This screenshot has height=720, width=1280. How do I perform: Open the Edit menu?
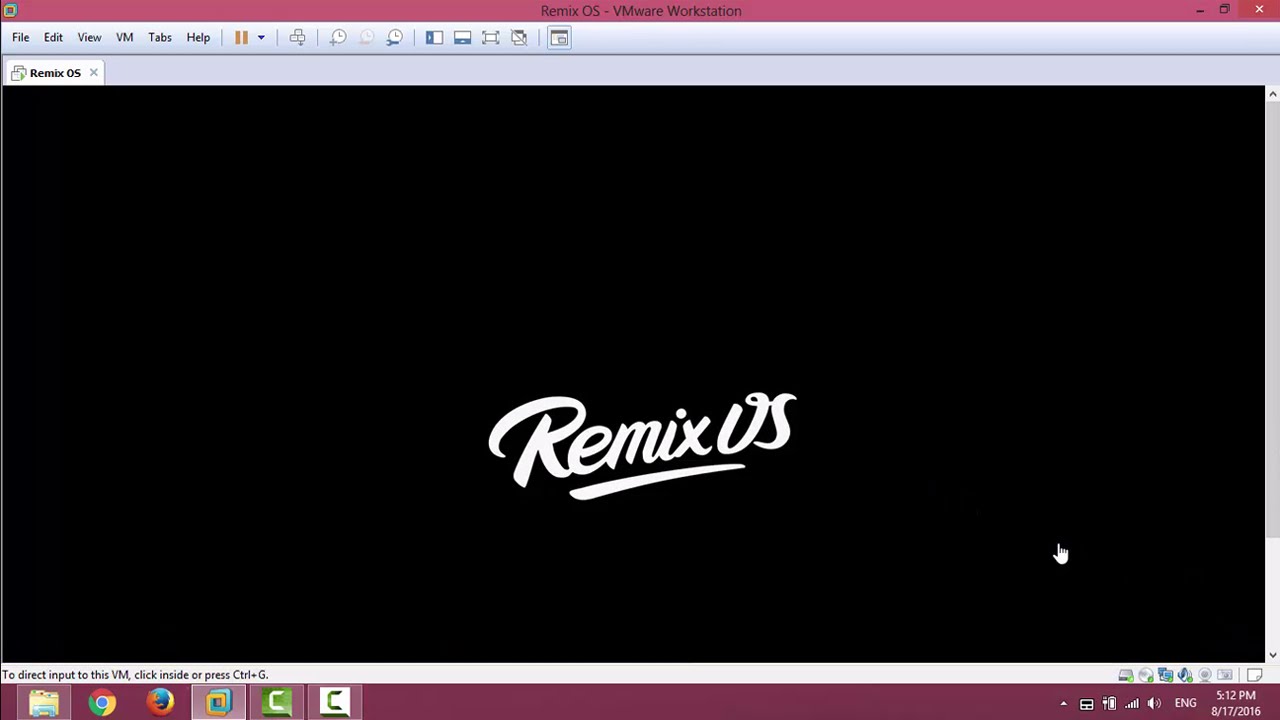(x=53, y=37)
